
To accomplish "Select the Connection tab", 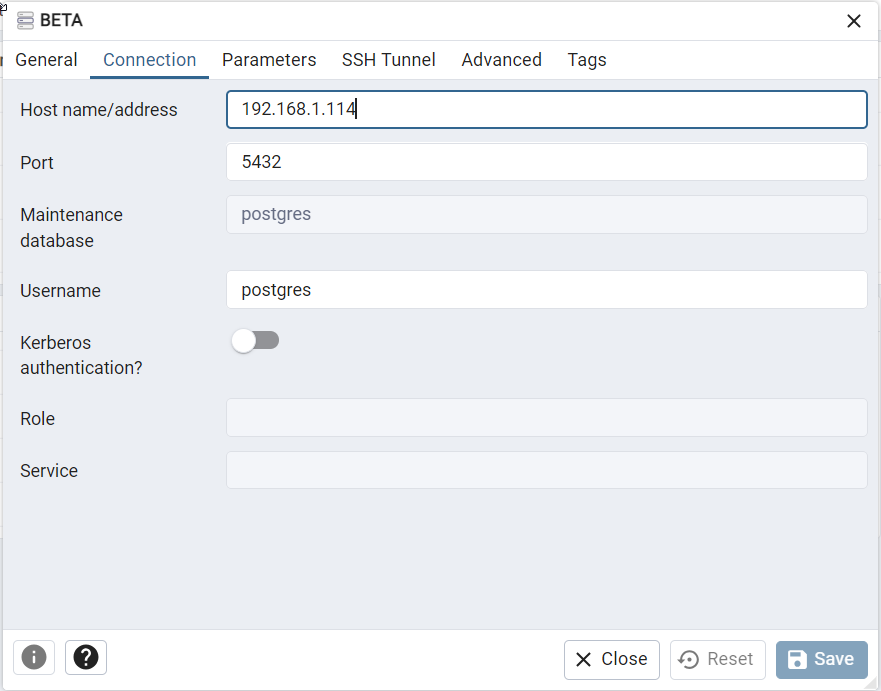I will [149, 60].
